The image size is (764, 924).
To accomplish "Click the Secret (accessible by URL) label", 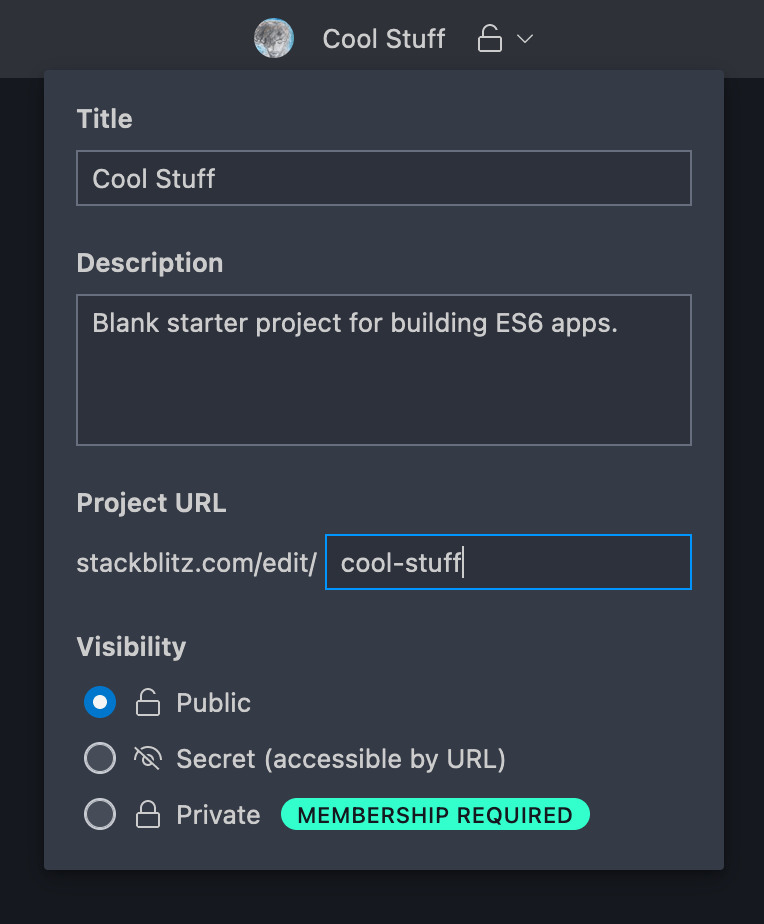I will tap(341, 758).
